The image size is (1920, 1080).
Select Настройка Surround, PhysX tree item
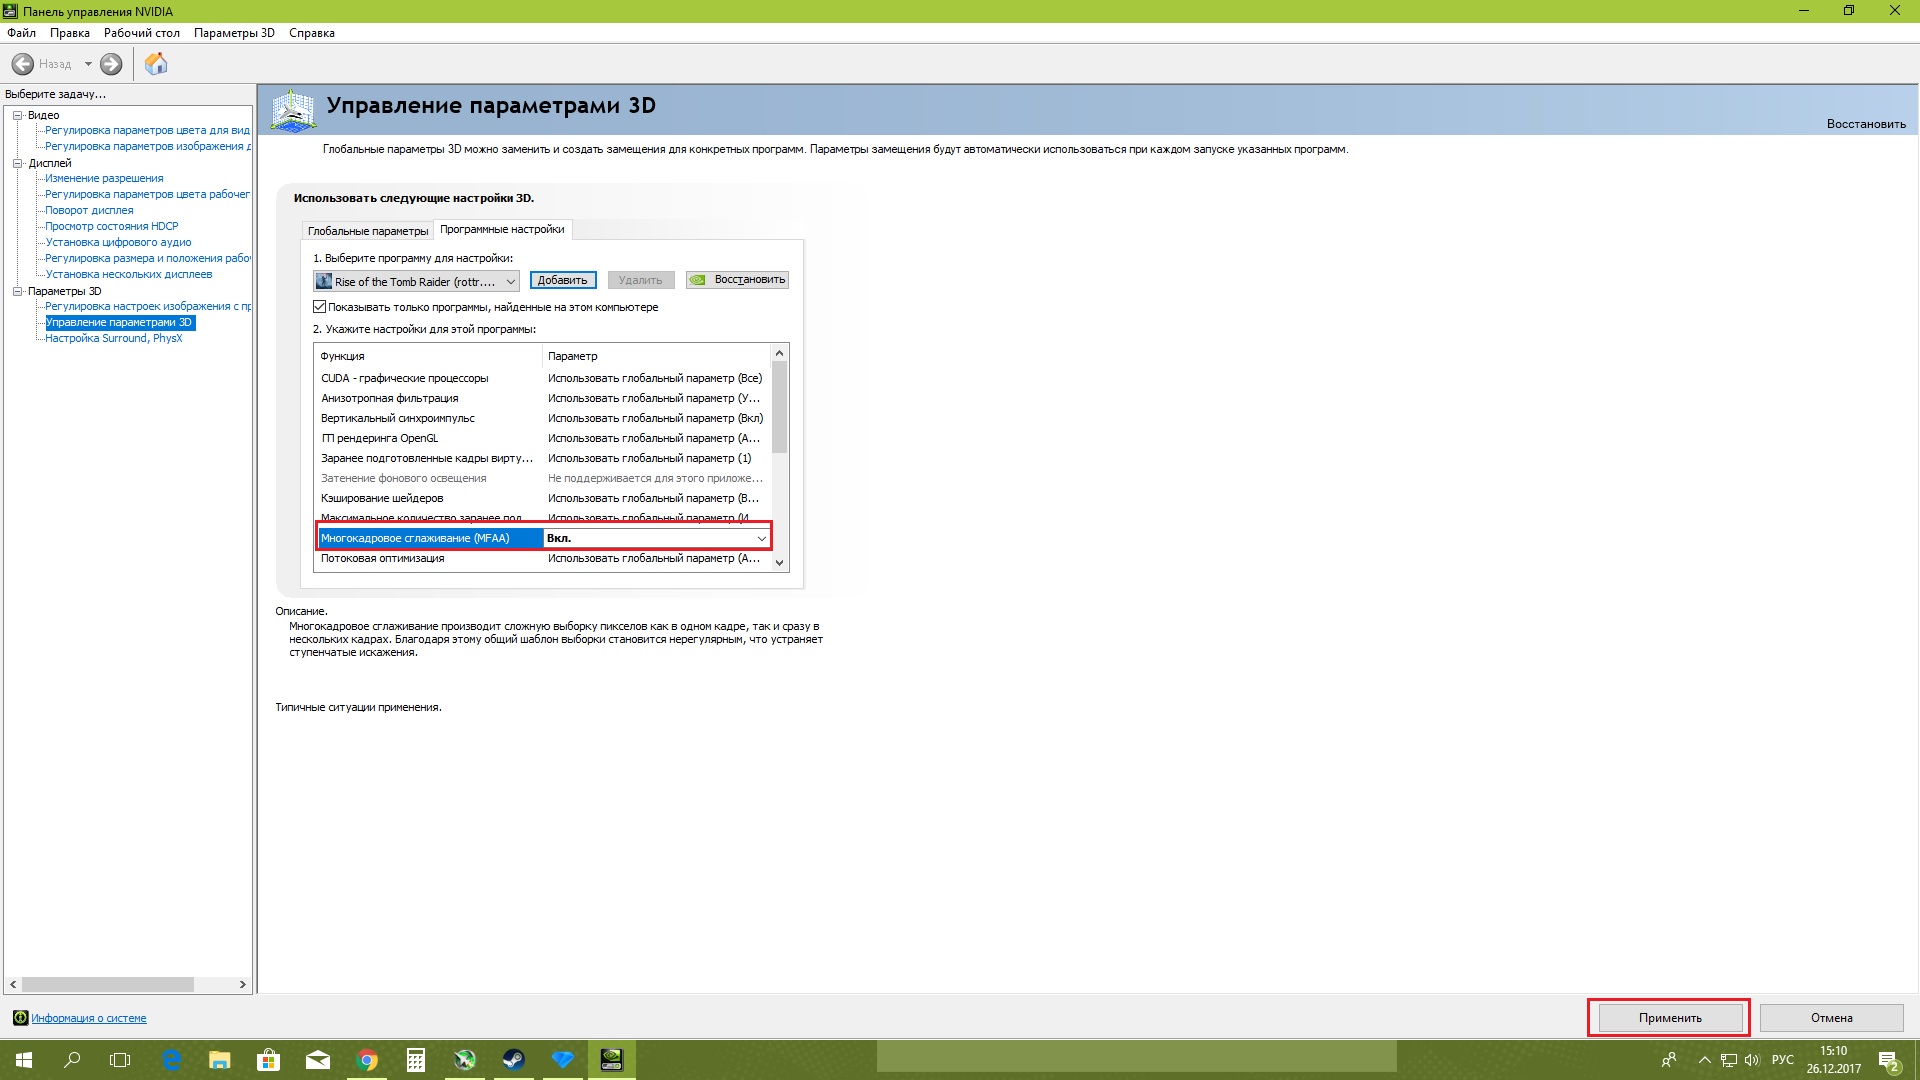[x=113, y=338]
